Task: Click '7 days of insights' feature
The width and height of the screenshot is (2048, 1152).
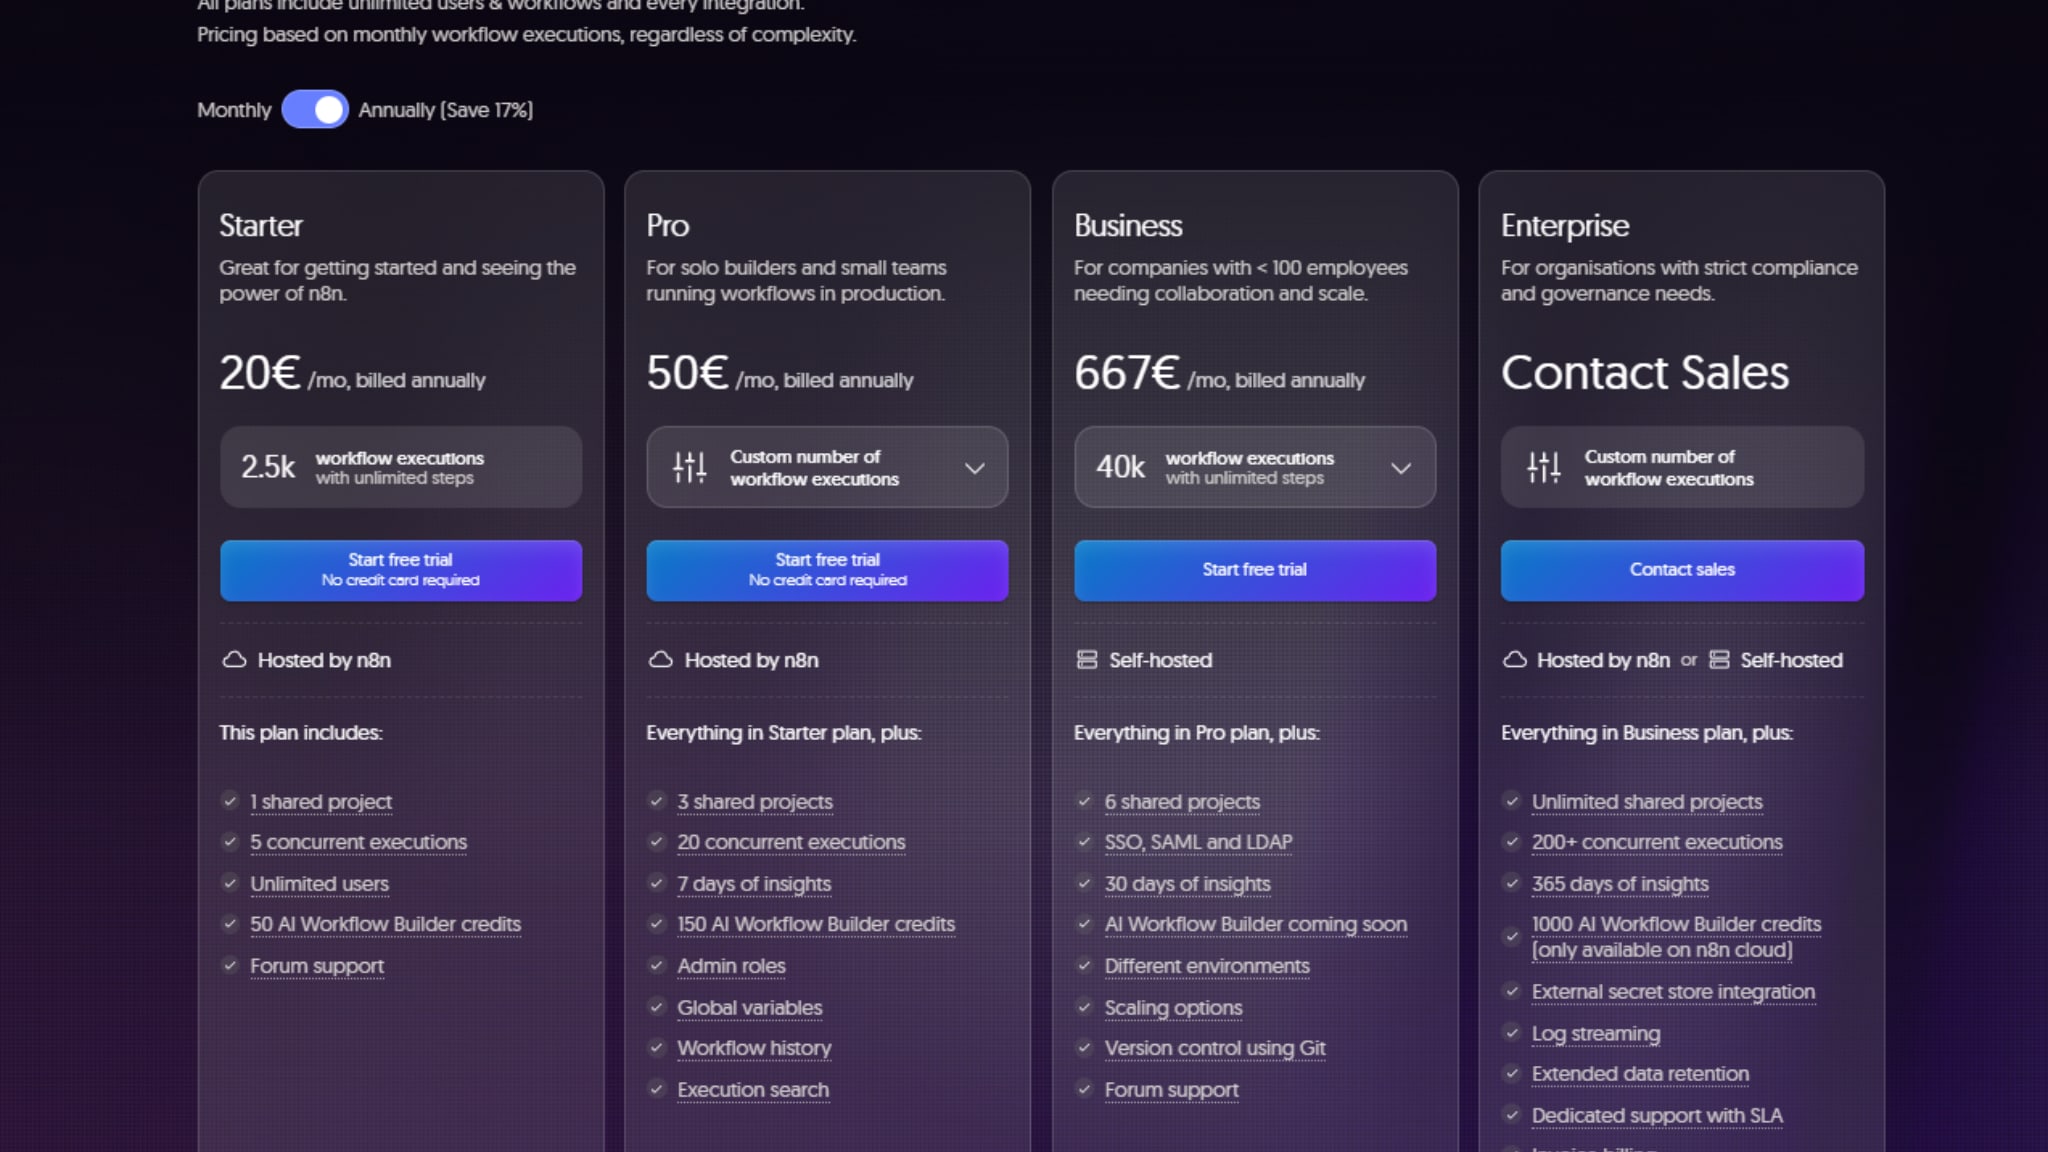Action: (x=754, y=884)
